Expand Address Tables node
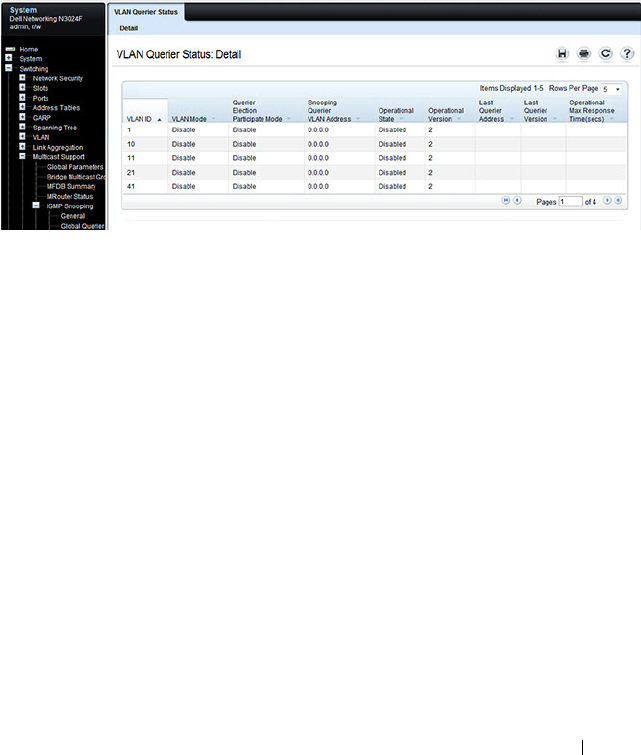Screen dimensions: 641x755 pos(22,107)
